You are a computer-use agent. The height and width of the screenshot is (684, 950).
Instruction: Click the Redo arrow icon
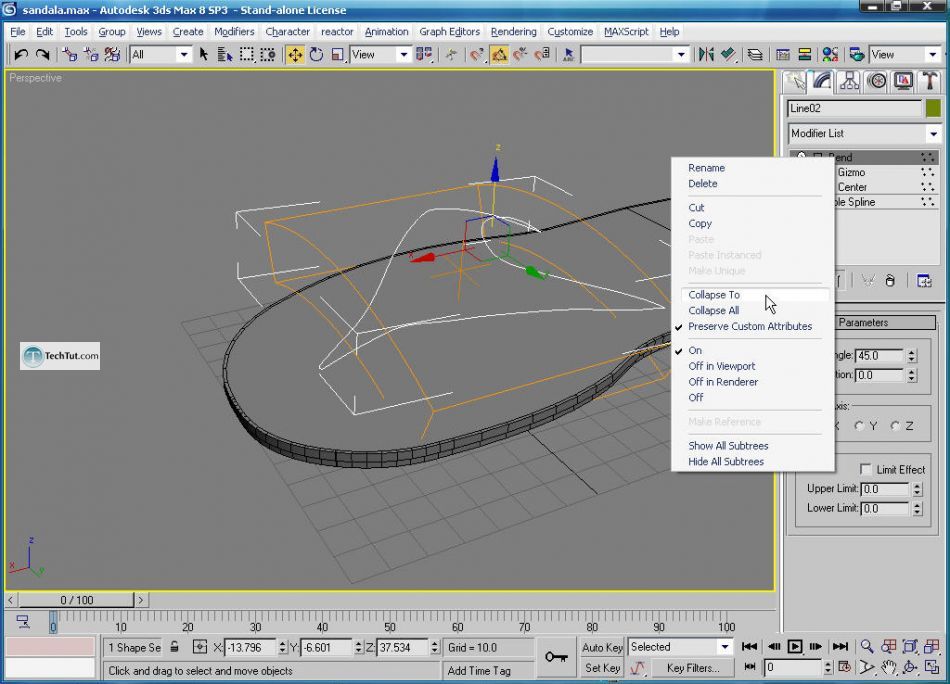(42, 55)
